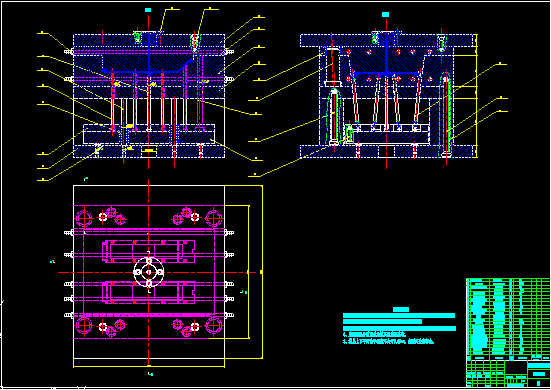551x390 pixels.
Task: Select the upper magenta cavity outline in plan view
Action: 149,252
